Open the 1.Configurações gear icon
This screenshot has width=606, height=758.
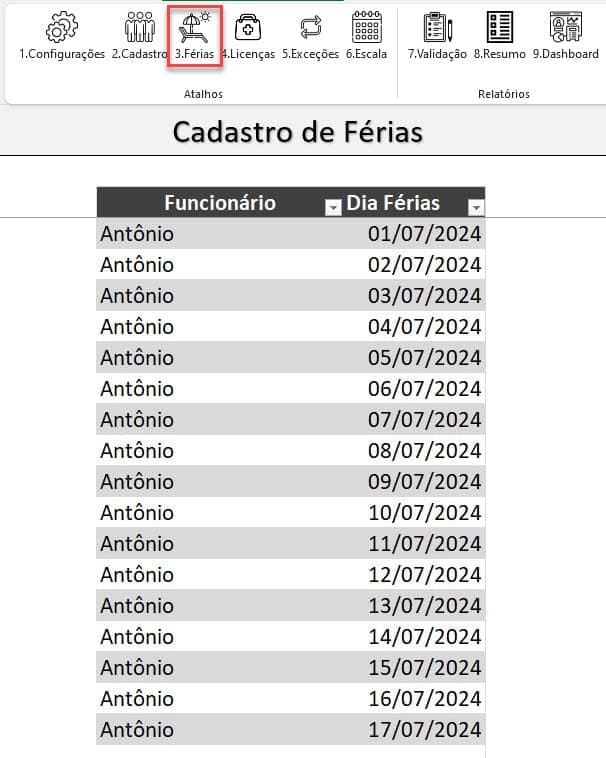coord(62,28)
